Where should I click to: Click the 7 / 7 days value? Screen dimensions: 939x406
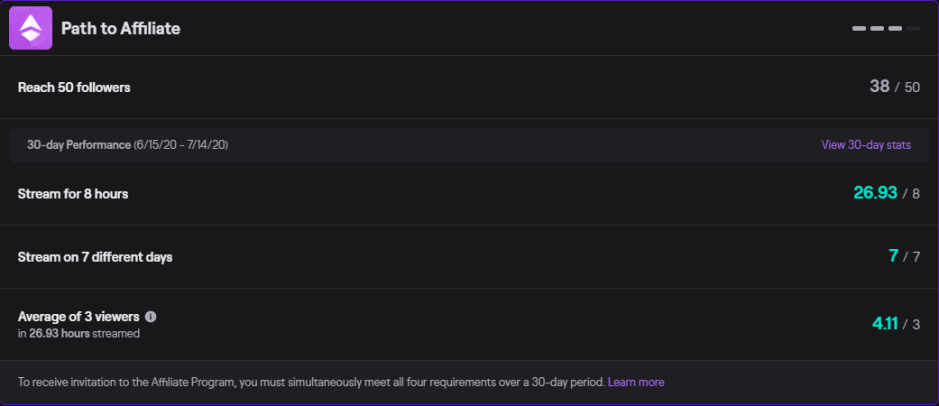pos(904,257)
